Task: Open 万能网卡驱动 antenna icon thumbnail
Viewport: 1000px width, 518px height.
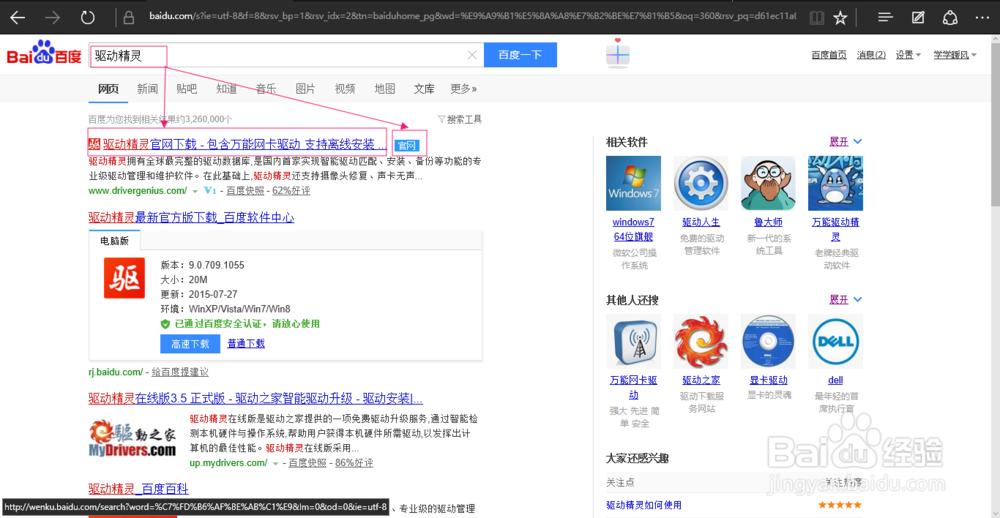Action: [633, 341]
